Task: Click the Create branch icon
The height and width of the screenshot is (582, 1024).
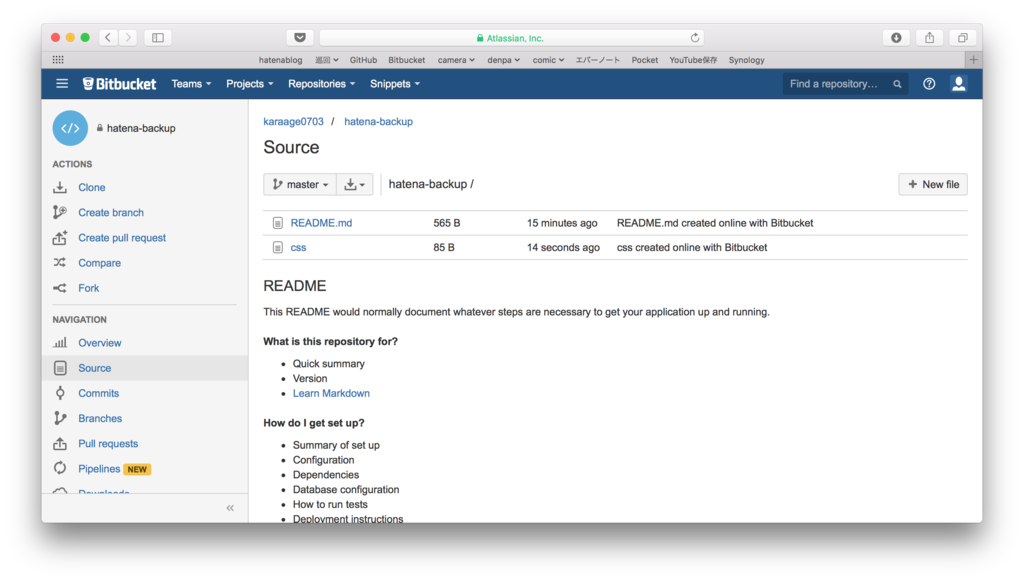Action: [60, 212]
